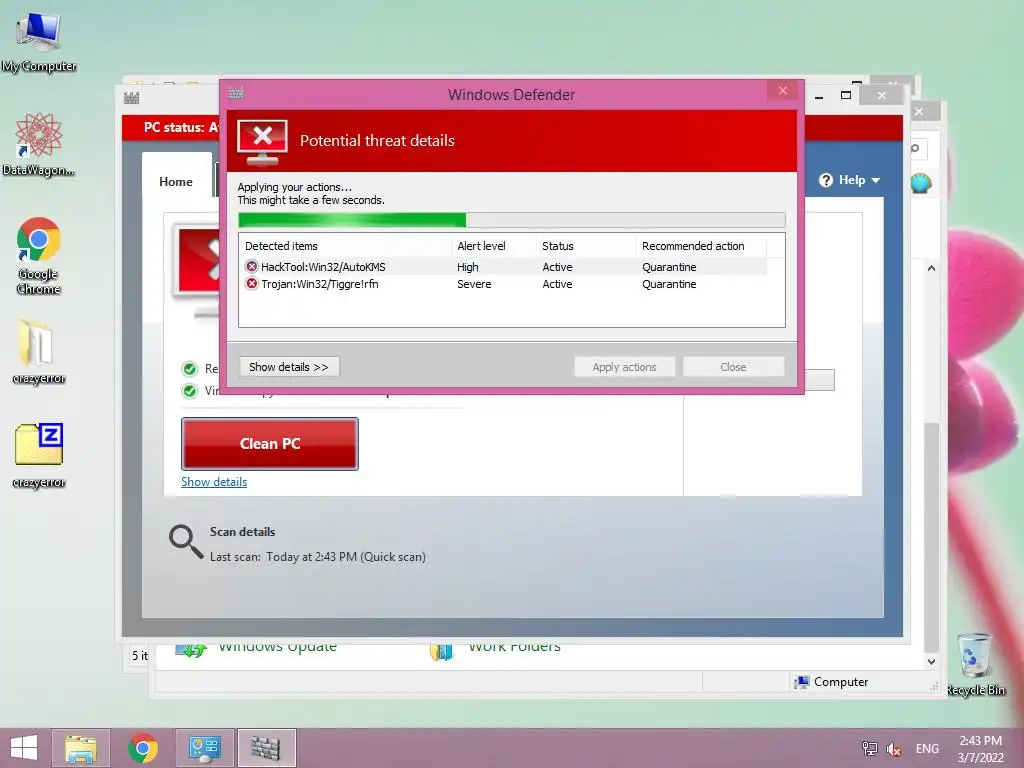Click the scan details magnifier icon

pos(186,542)
